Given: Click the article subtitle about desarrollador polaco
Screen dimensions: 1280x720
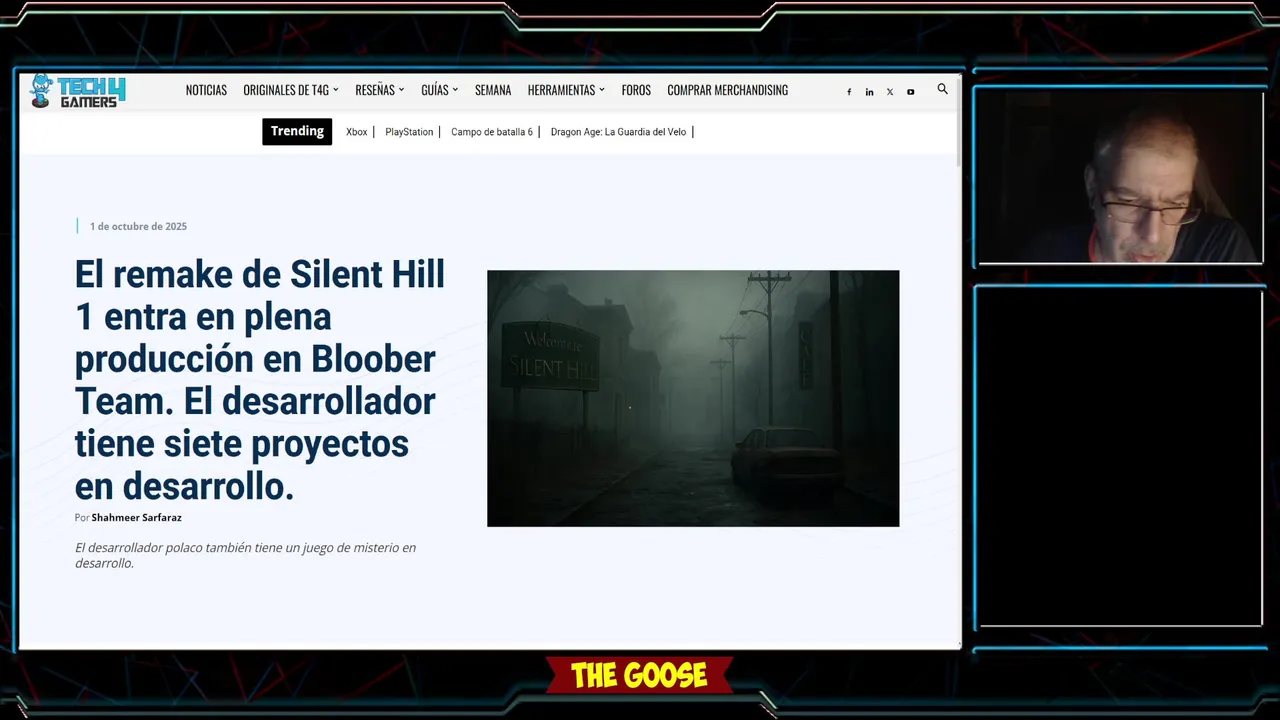Looking at the screenshot, I should click(x=245, y=555).
